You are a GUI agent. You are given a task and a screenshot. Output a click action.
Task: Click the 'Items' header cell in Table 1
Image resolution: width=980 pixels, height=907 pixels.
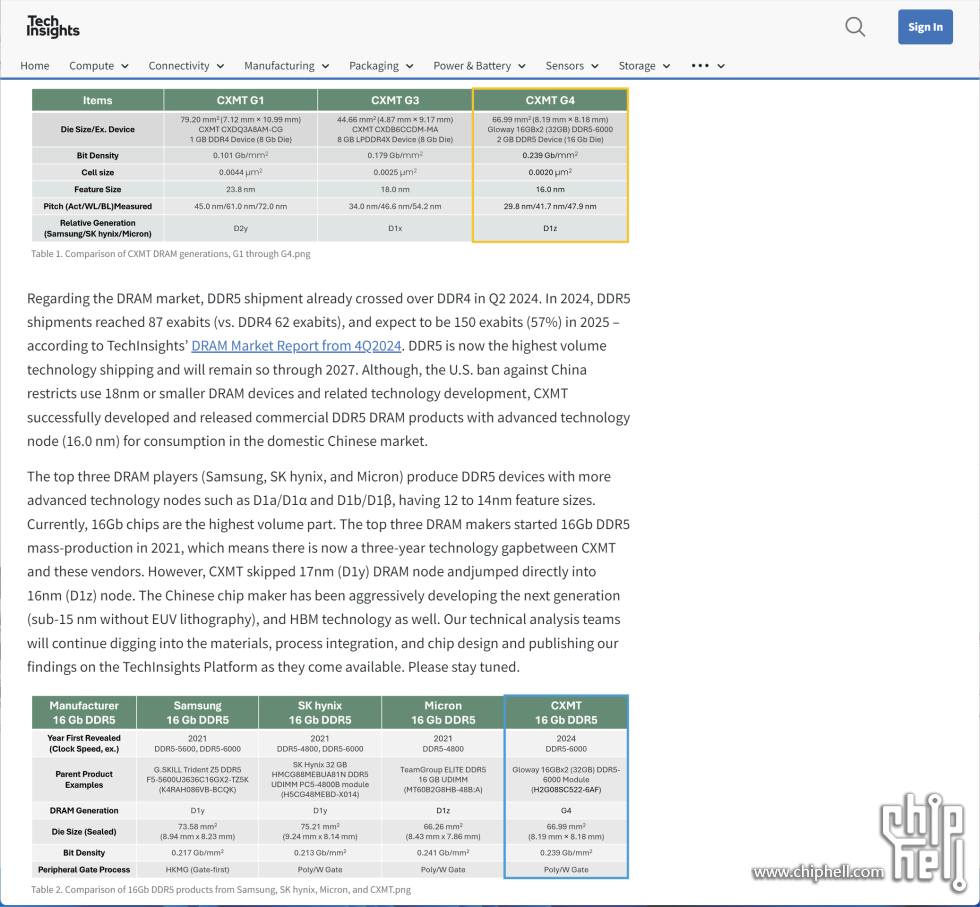[98, 100]
